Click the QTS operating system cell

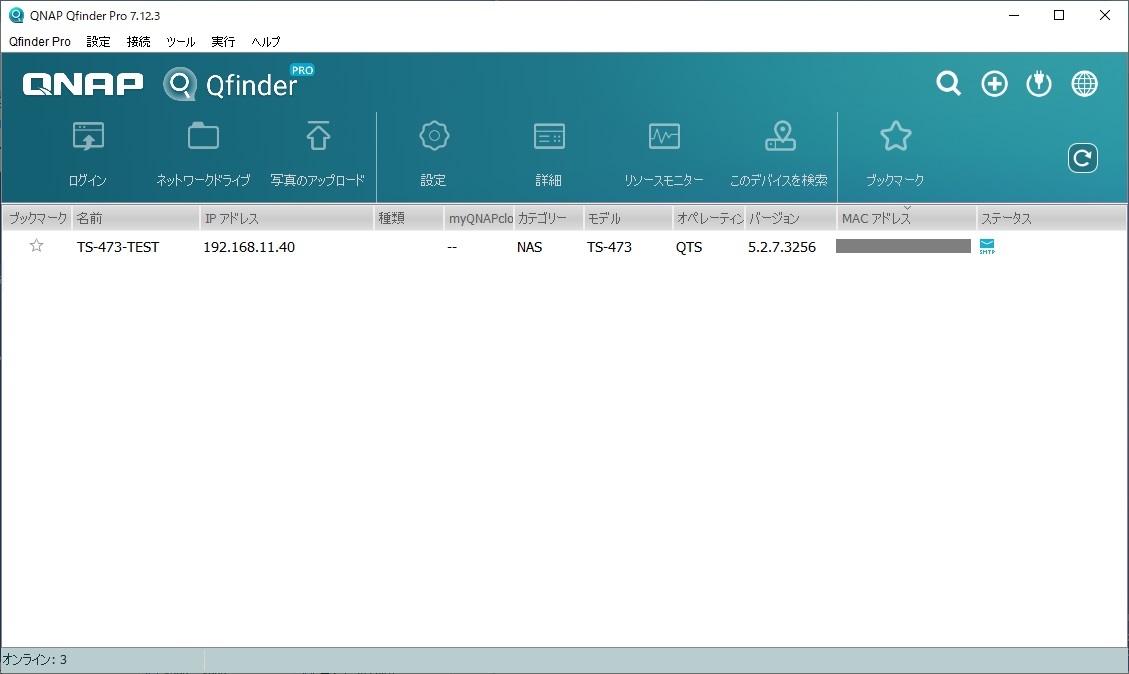(x=688, y=247)
